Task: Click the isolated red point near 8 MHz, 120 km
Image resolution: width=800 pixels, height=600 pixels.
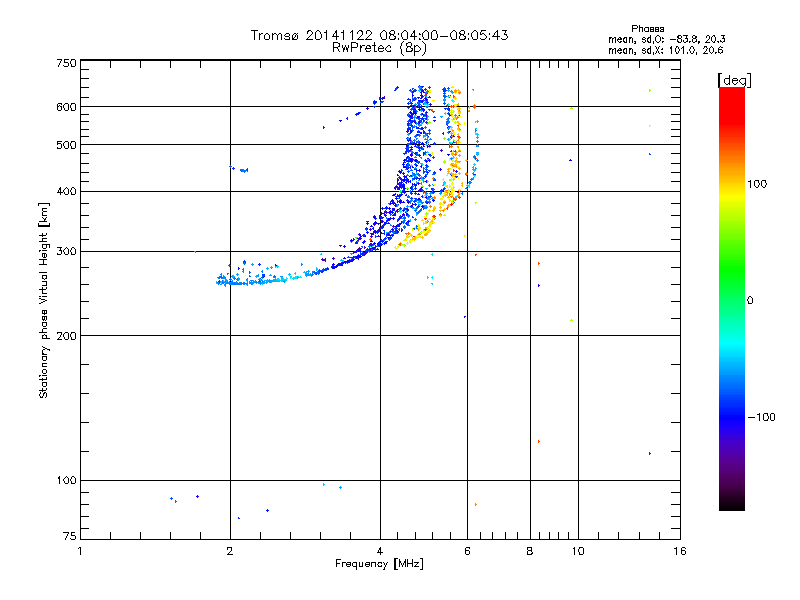Action: point(539,441)
